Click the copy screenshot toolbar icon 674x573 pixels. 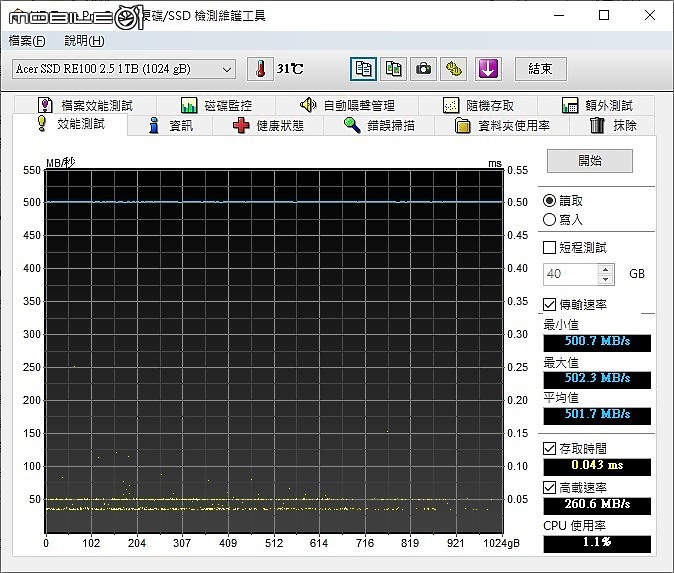[393, 69]
